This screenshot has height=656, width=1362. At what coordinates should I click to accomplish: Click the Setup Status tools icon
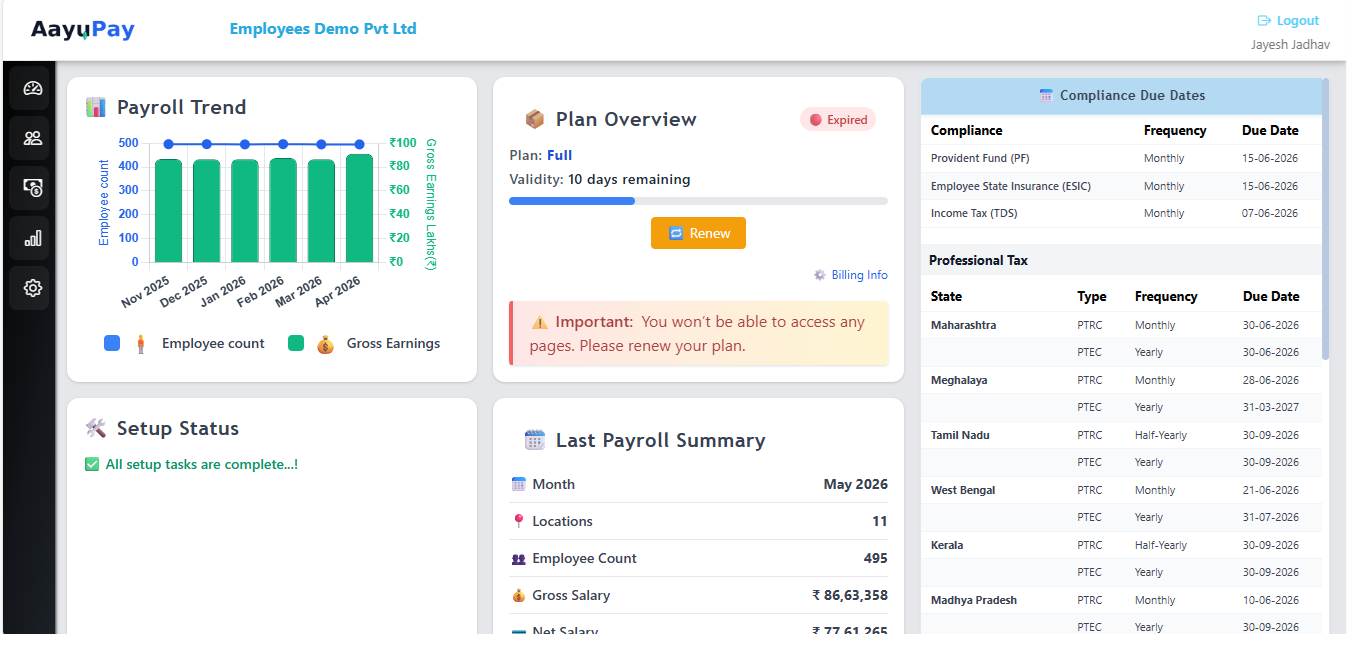(x=96, y=428)
